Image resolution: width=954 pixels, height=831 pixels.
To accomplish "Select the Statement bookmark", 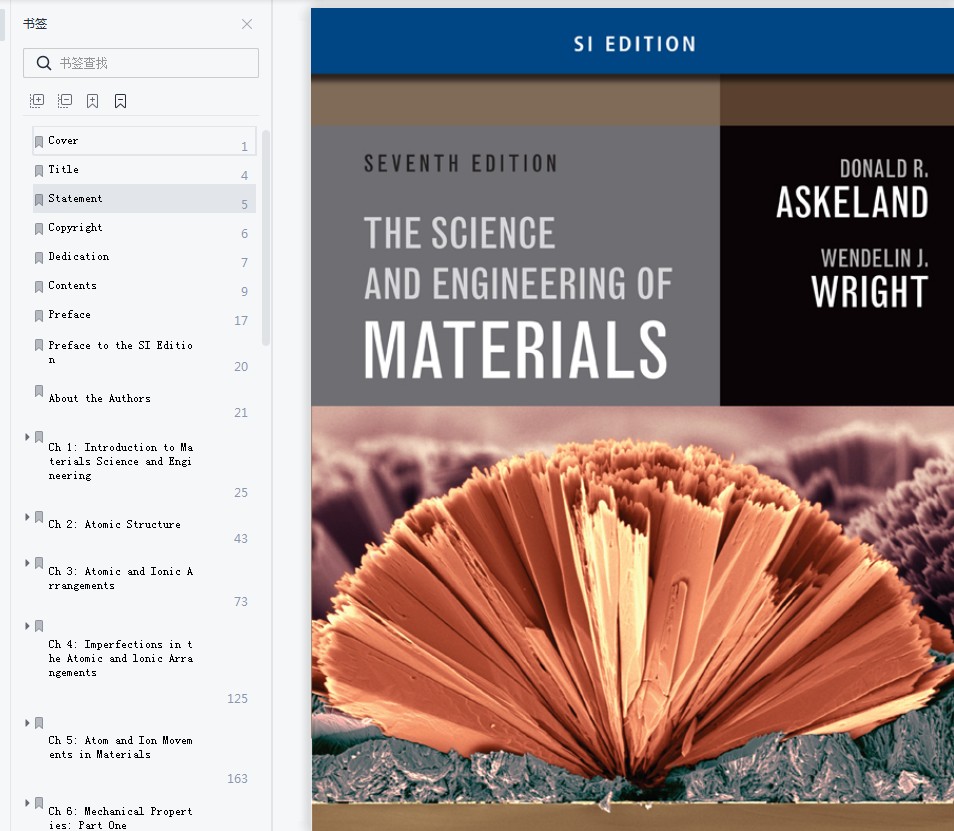I will point(144,198).
